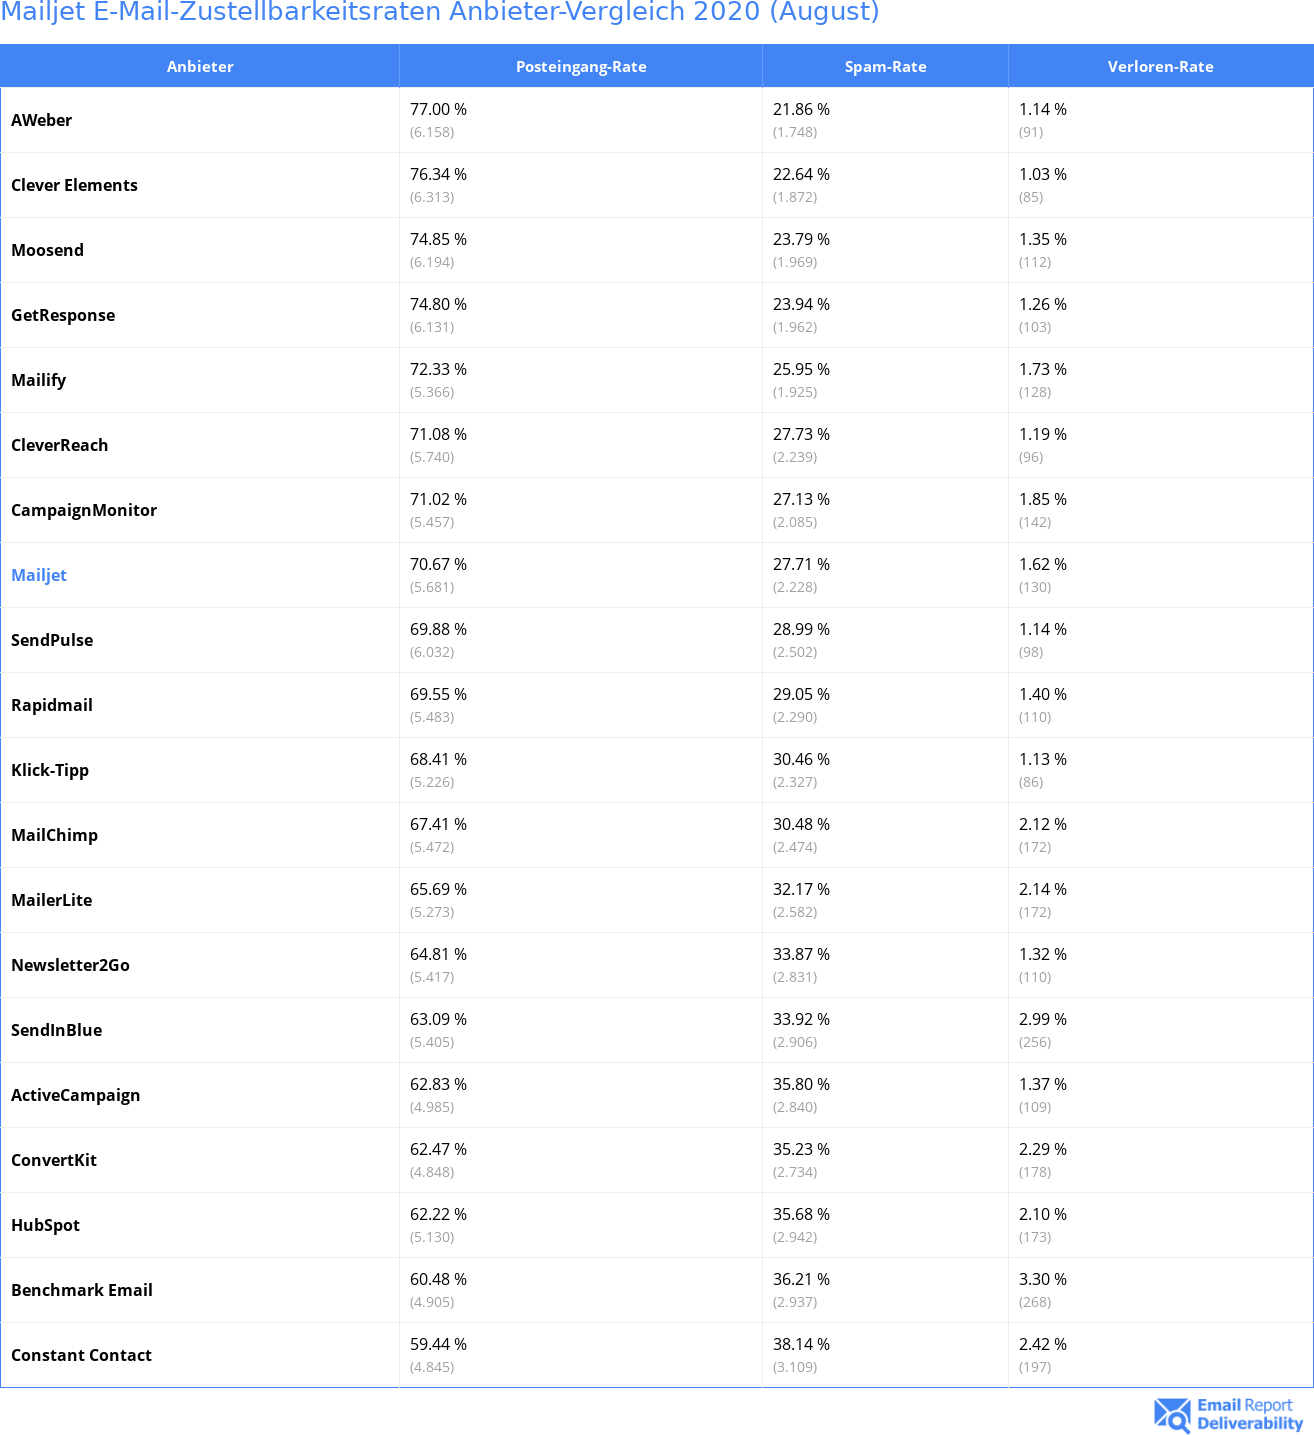The image size is (1314, 1435).
Task: Sort by the Anbieter column header
Action: (x=200, y=67)
